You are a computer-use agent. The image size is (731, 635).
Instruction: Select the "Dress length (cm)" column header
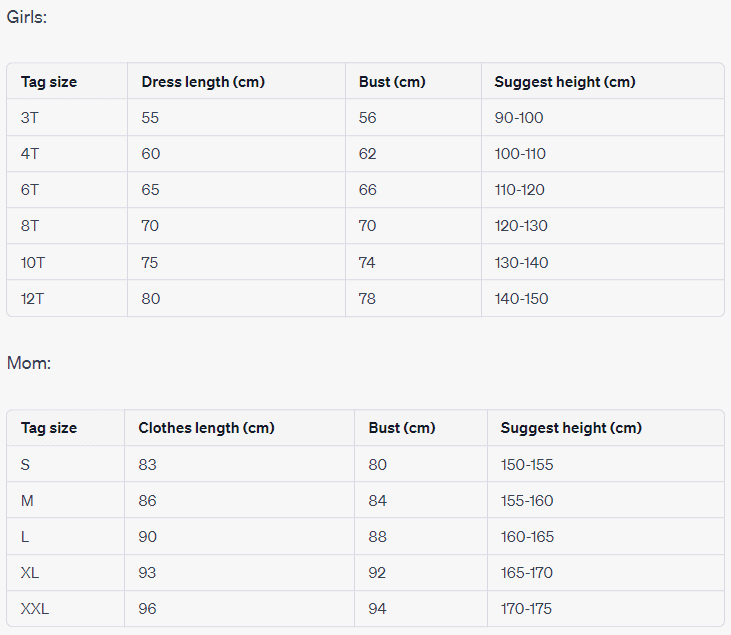click(203, 82)
